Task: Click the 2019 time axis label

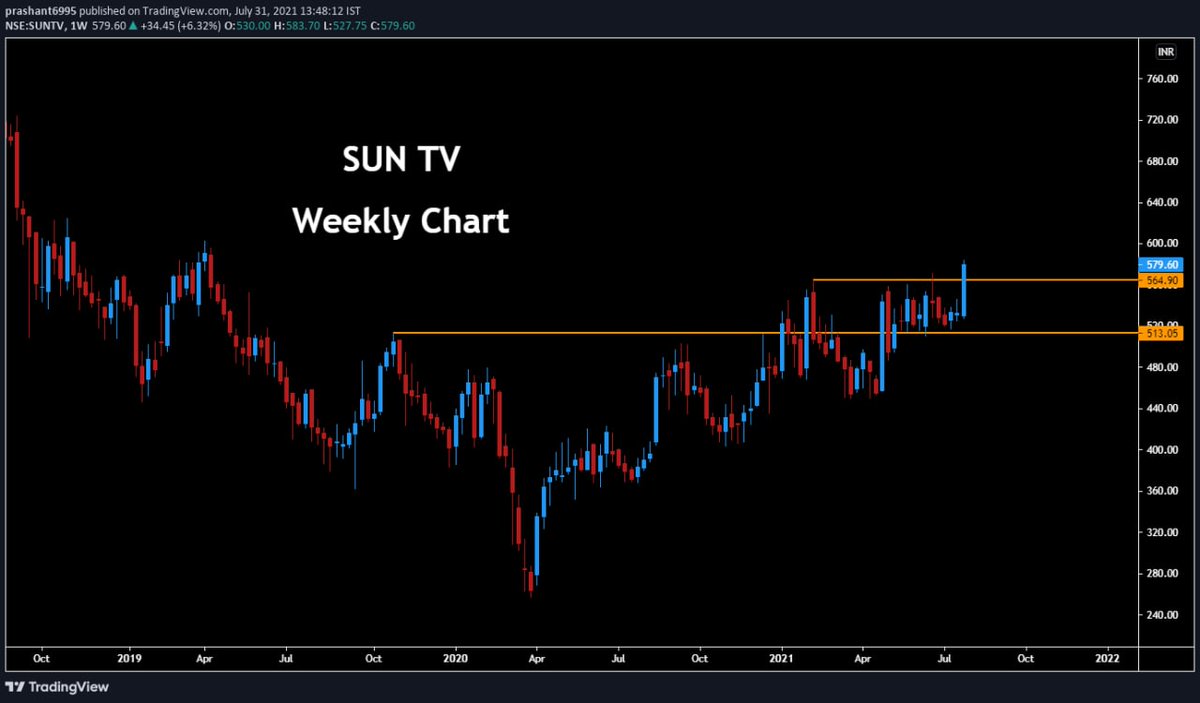Action: click(131, 659)
